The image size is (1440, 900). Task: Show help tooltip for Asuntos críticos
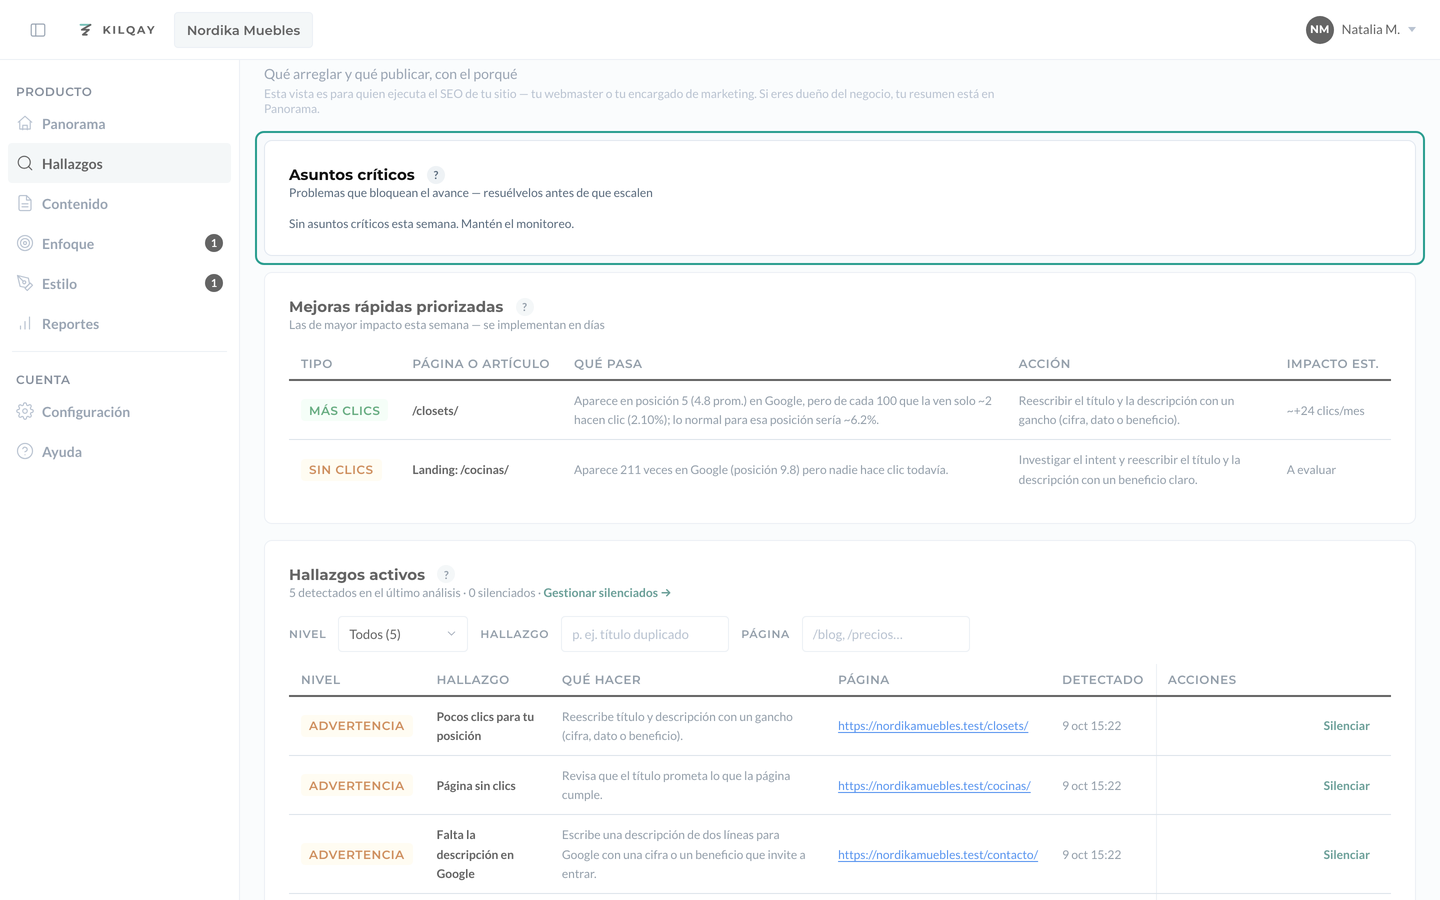tap(436, 175)
